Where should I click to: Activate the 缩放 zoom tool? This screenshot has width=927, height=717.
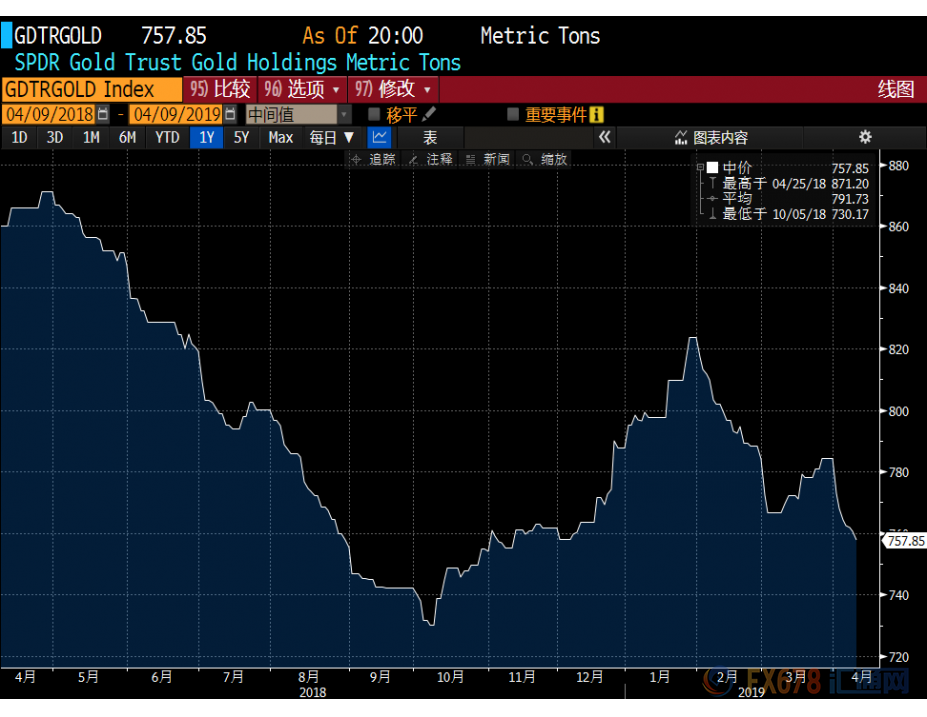(x=546, y=159)
